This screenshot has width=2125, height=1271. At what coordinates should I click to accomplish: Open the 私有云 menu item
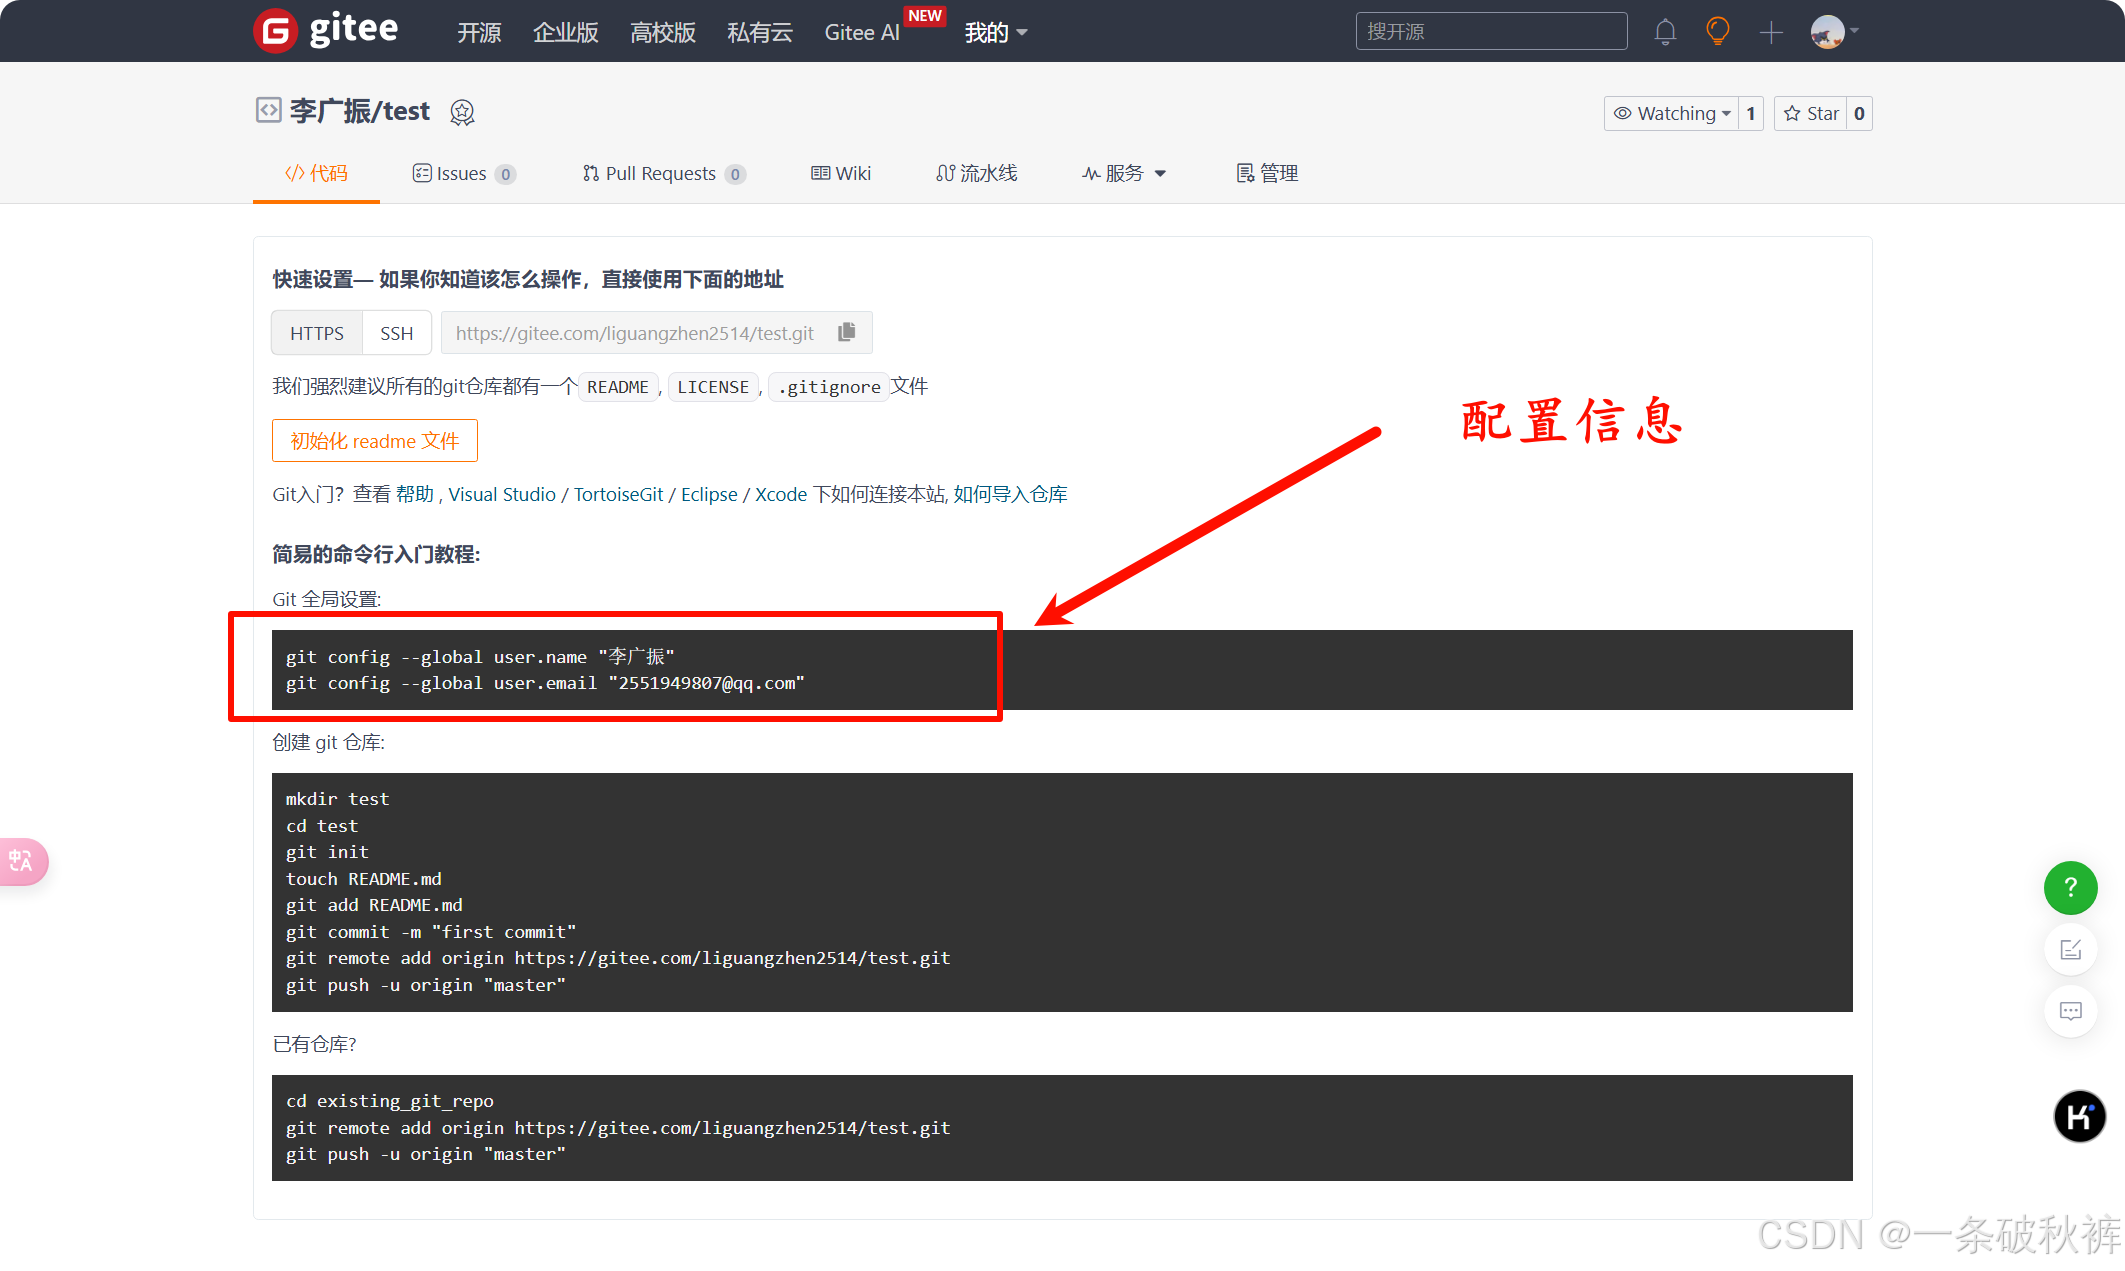(x=760, y=32)
